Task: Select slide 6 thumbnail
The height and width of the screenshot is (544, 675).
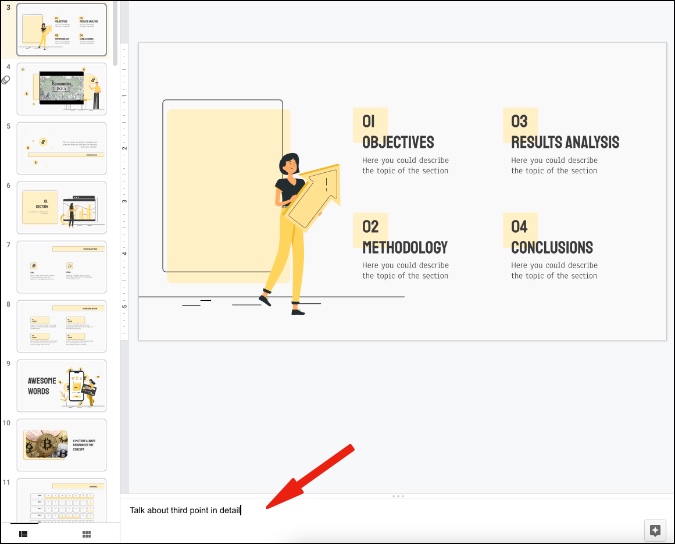Action: 62,208
